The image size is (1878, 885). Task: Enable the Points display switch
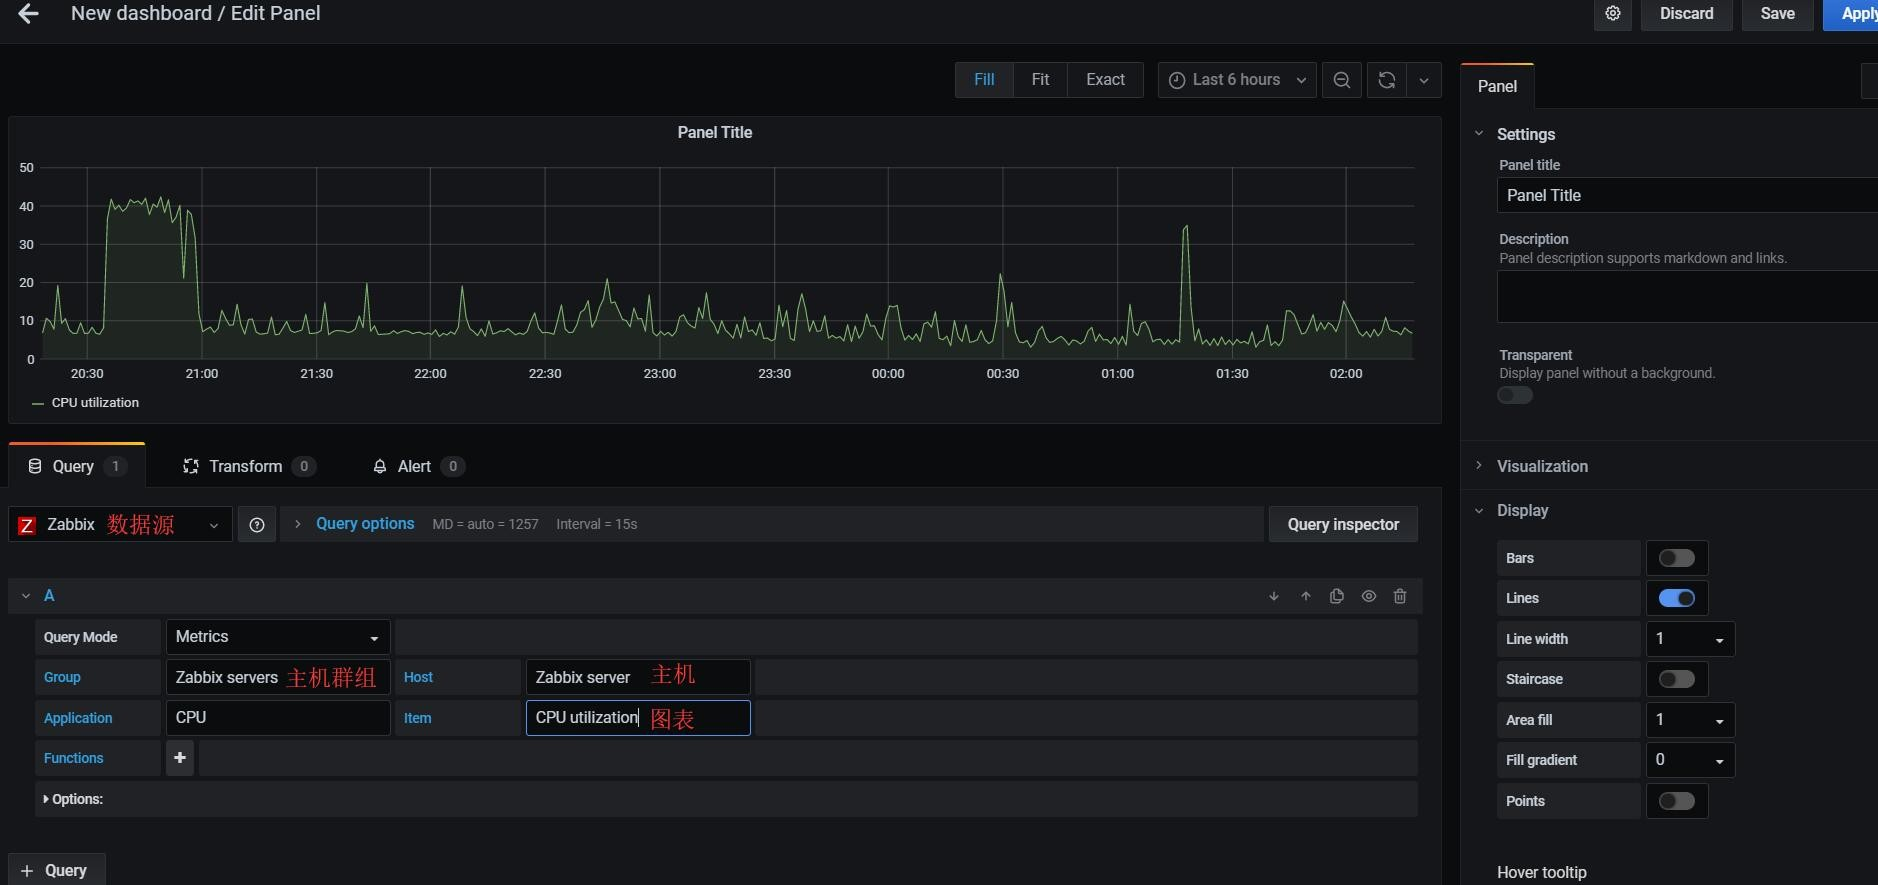click(1677, 801)
